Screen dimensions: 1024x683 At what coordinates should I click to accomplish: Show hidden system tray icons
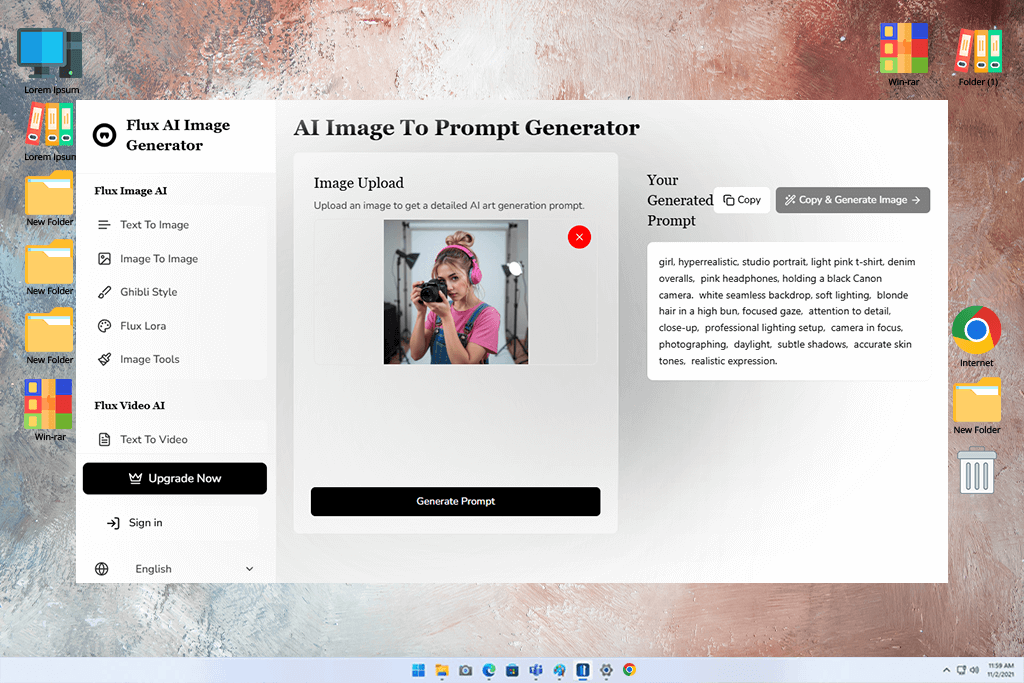pyautogui.click(x=946, y=670)
